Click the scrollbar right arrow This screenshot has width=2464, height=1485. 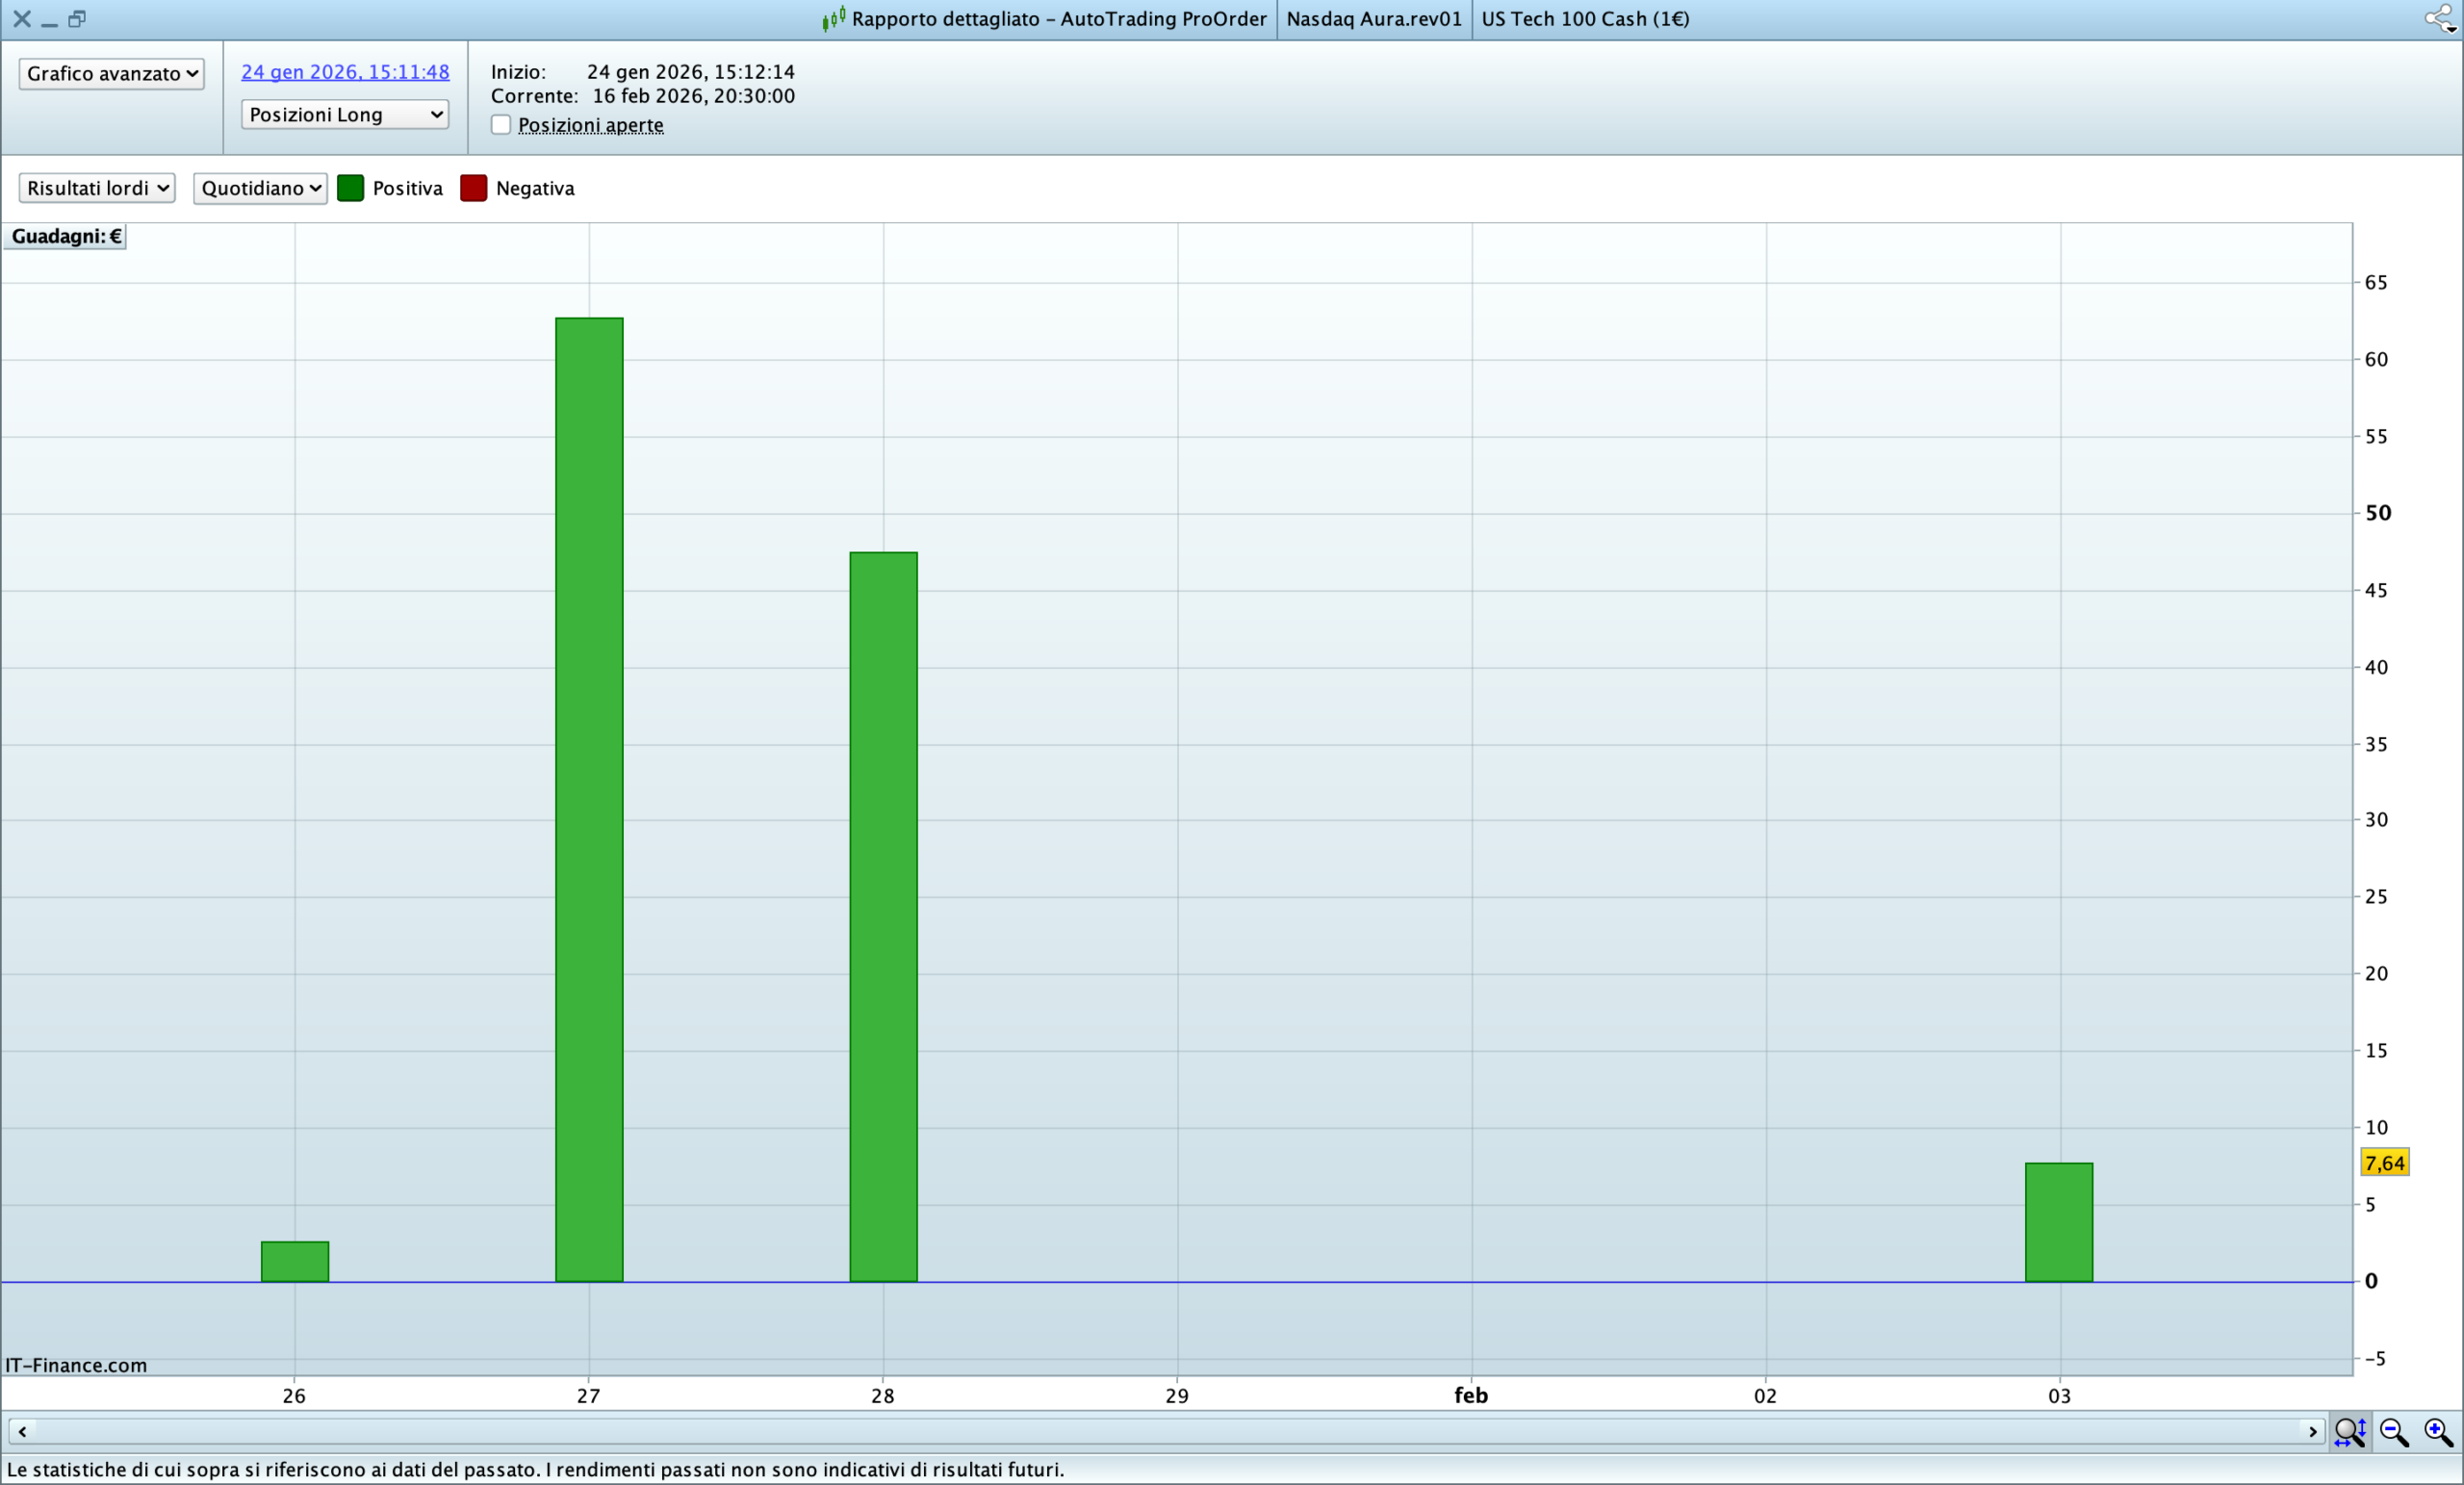click(x=2312, y=1432)
